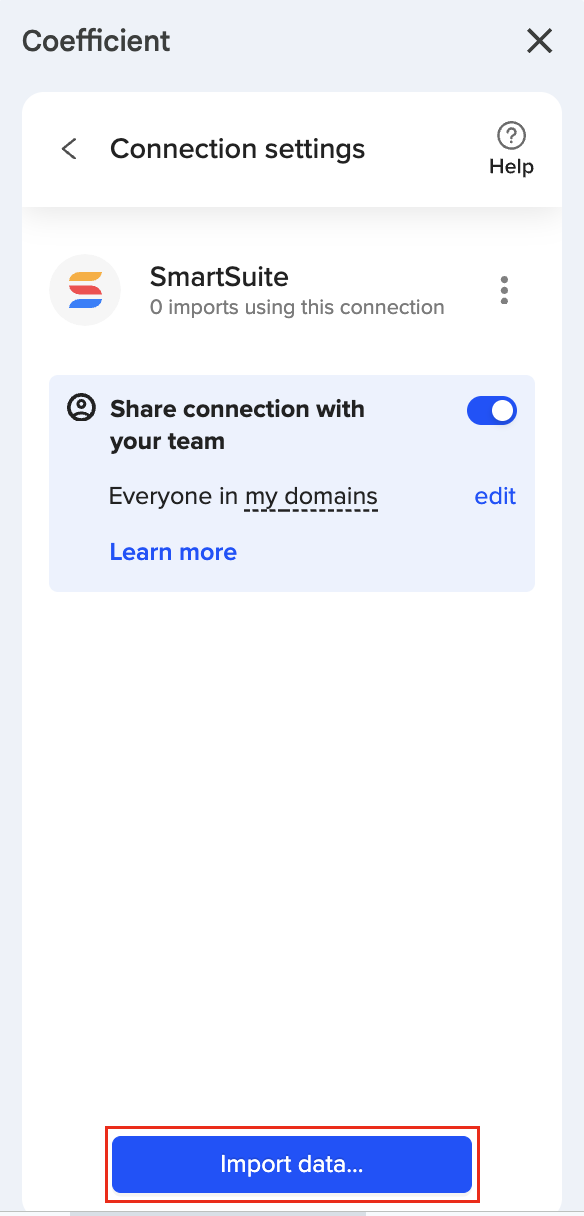Viewport: 584px width, 1216px height.
Task: Open the Learn more link
Action: (173, 552)
